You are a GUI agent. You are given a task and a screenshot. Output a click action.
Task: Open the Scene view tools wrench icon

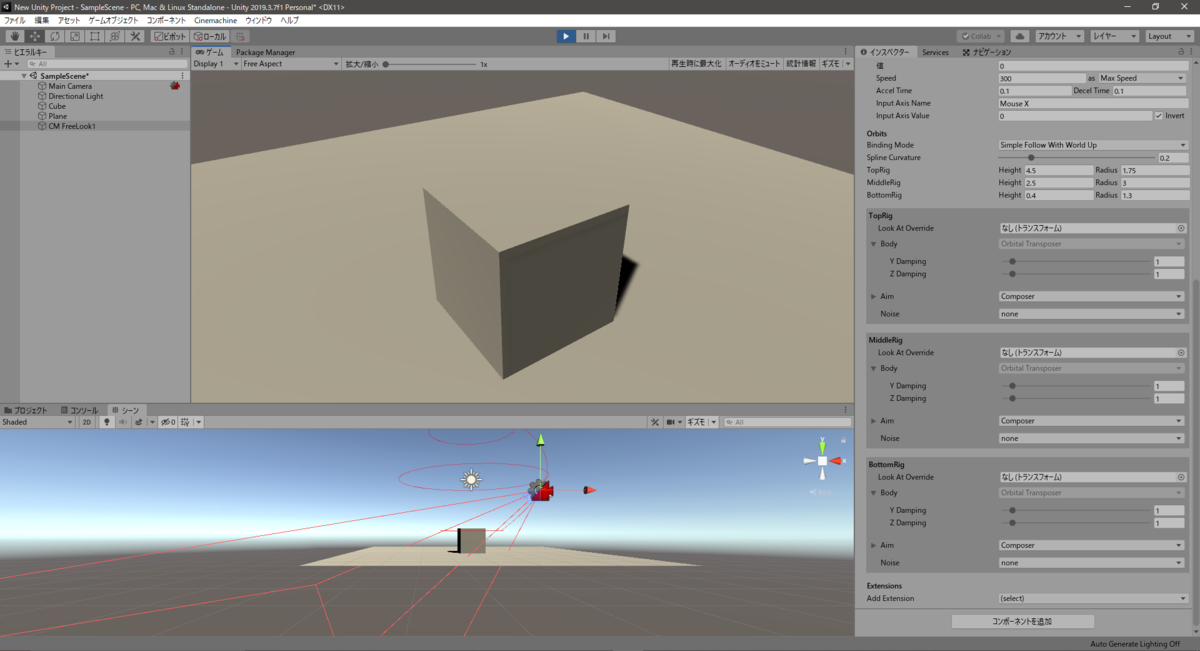click(656, 422)
